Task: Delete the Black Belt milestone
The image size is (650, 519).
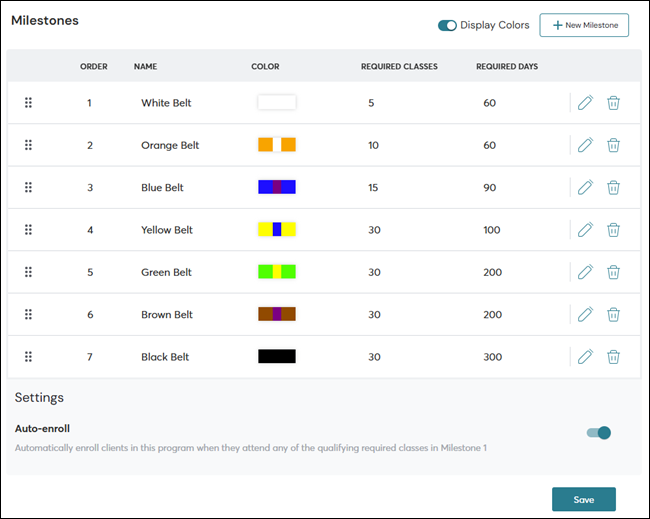Action: (614, 357)
